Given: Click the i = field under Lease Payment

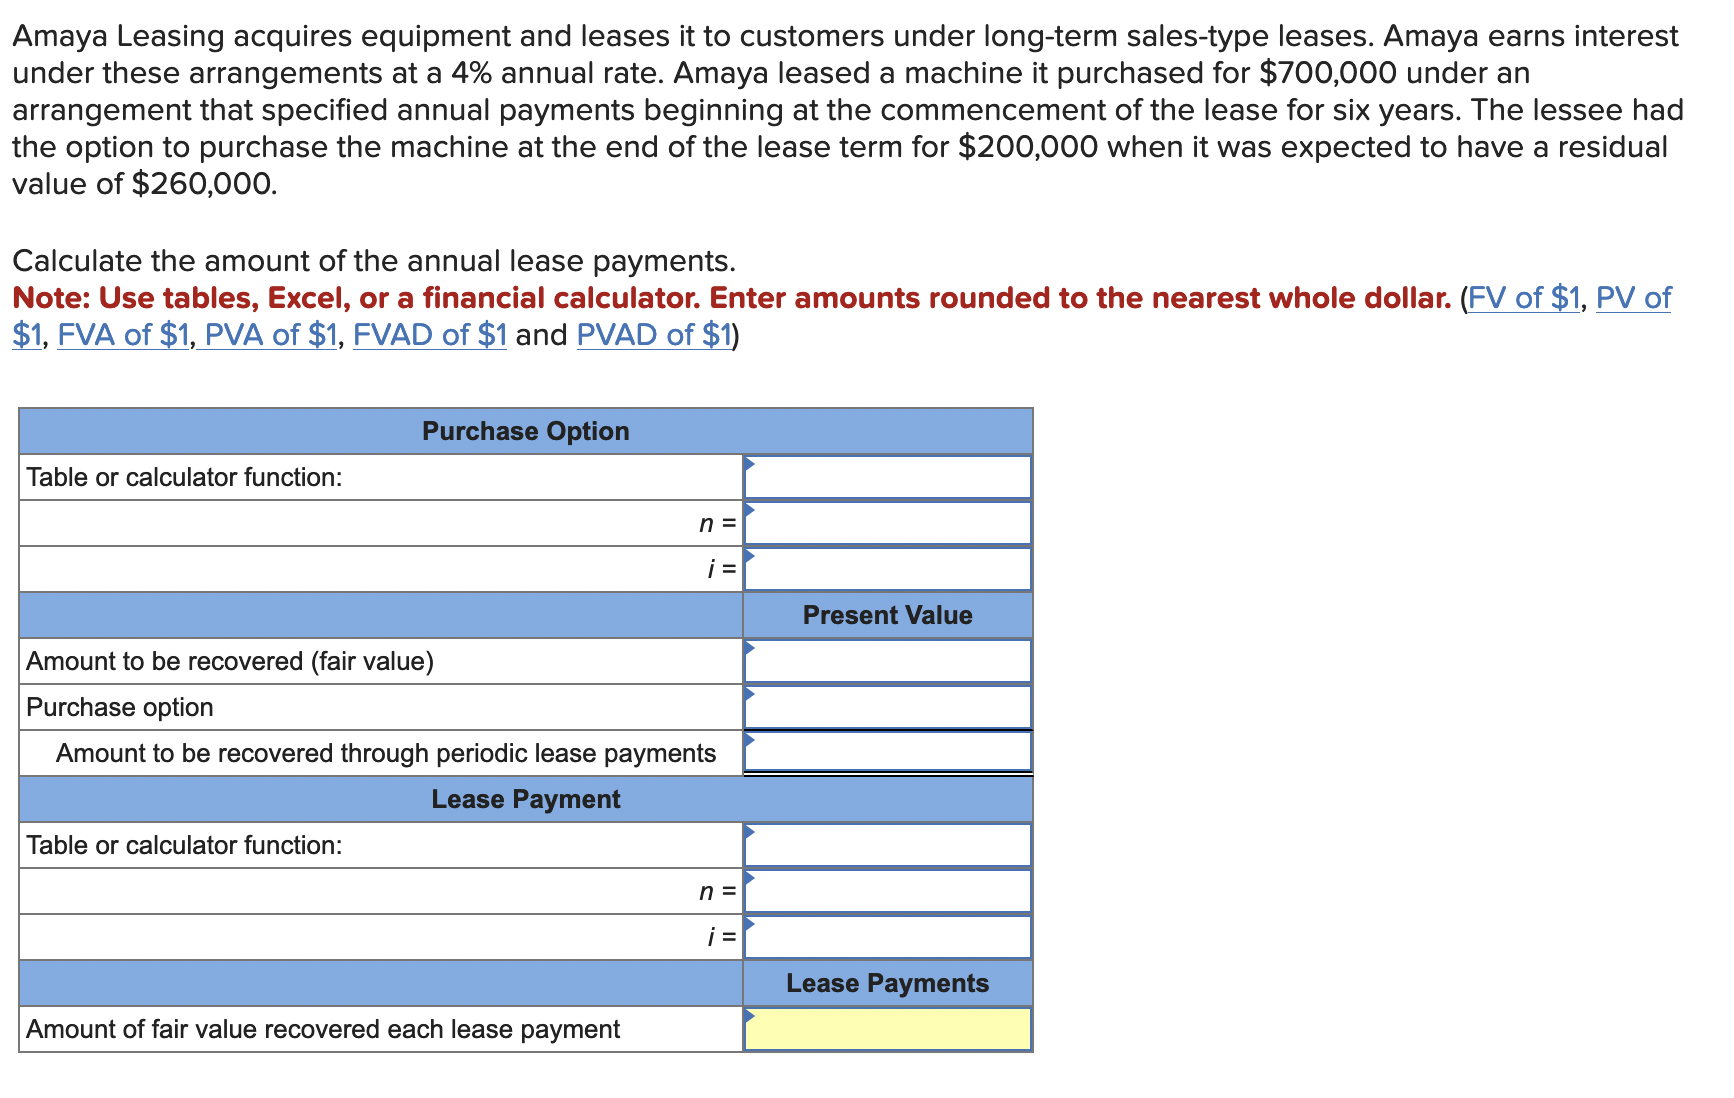Looking at the screenshot, I should pyautogui.click(x=888, y=937).
